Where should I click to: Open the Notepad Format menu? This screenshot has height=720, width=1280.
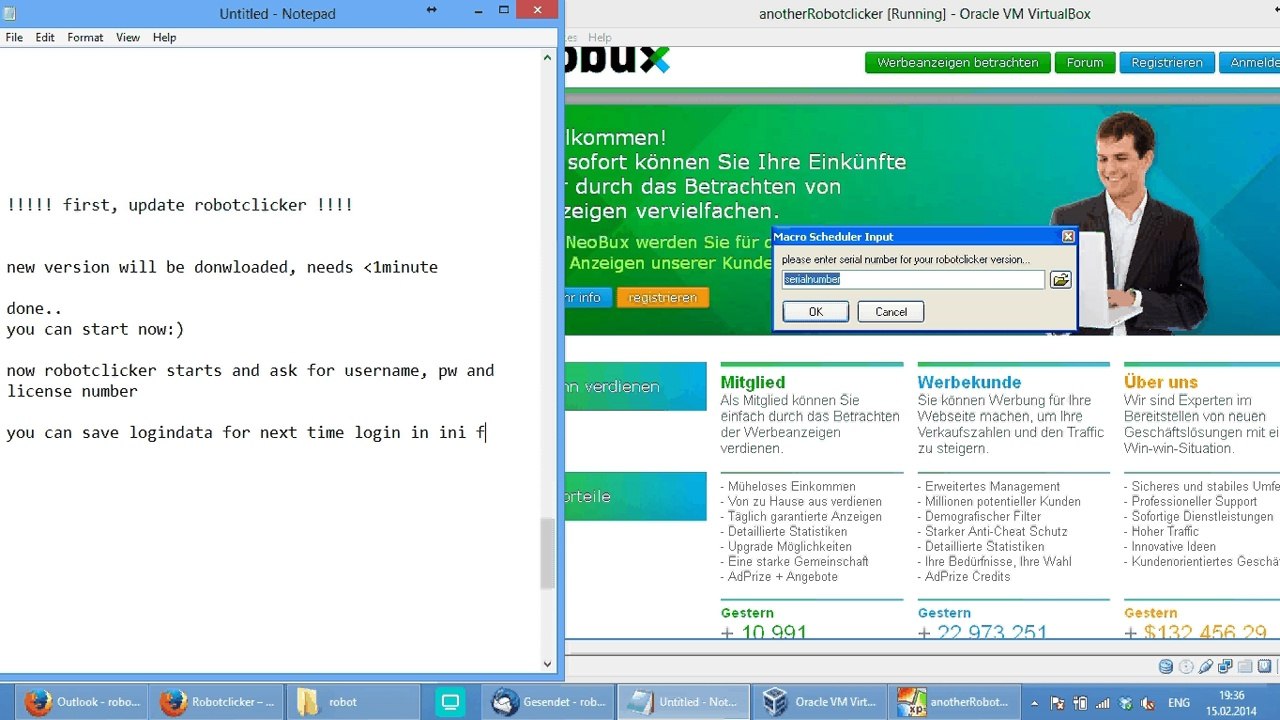85,37
